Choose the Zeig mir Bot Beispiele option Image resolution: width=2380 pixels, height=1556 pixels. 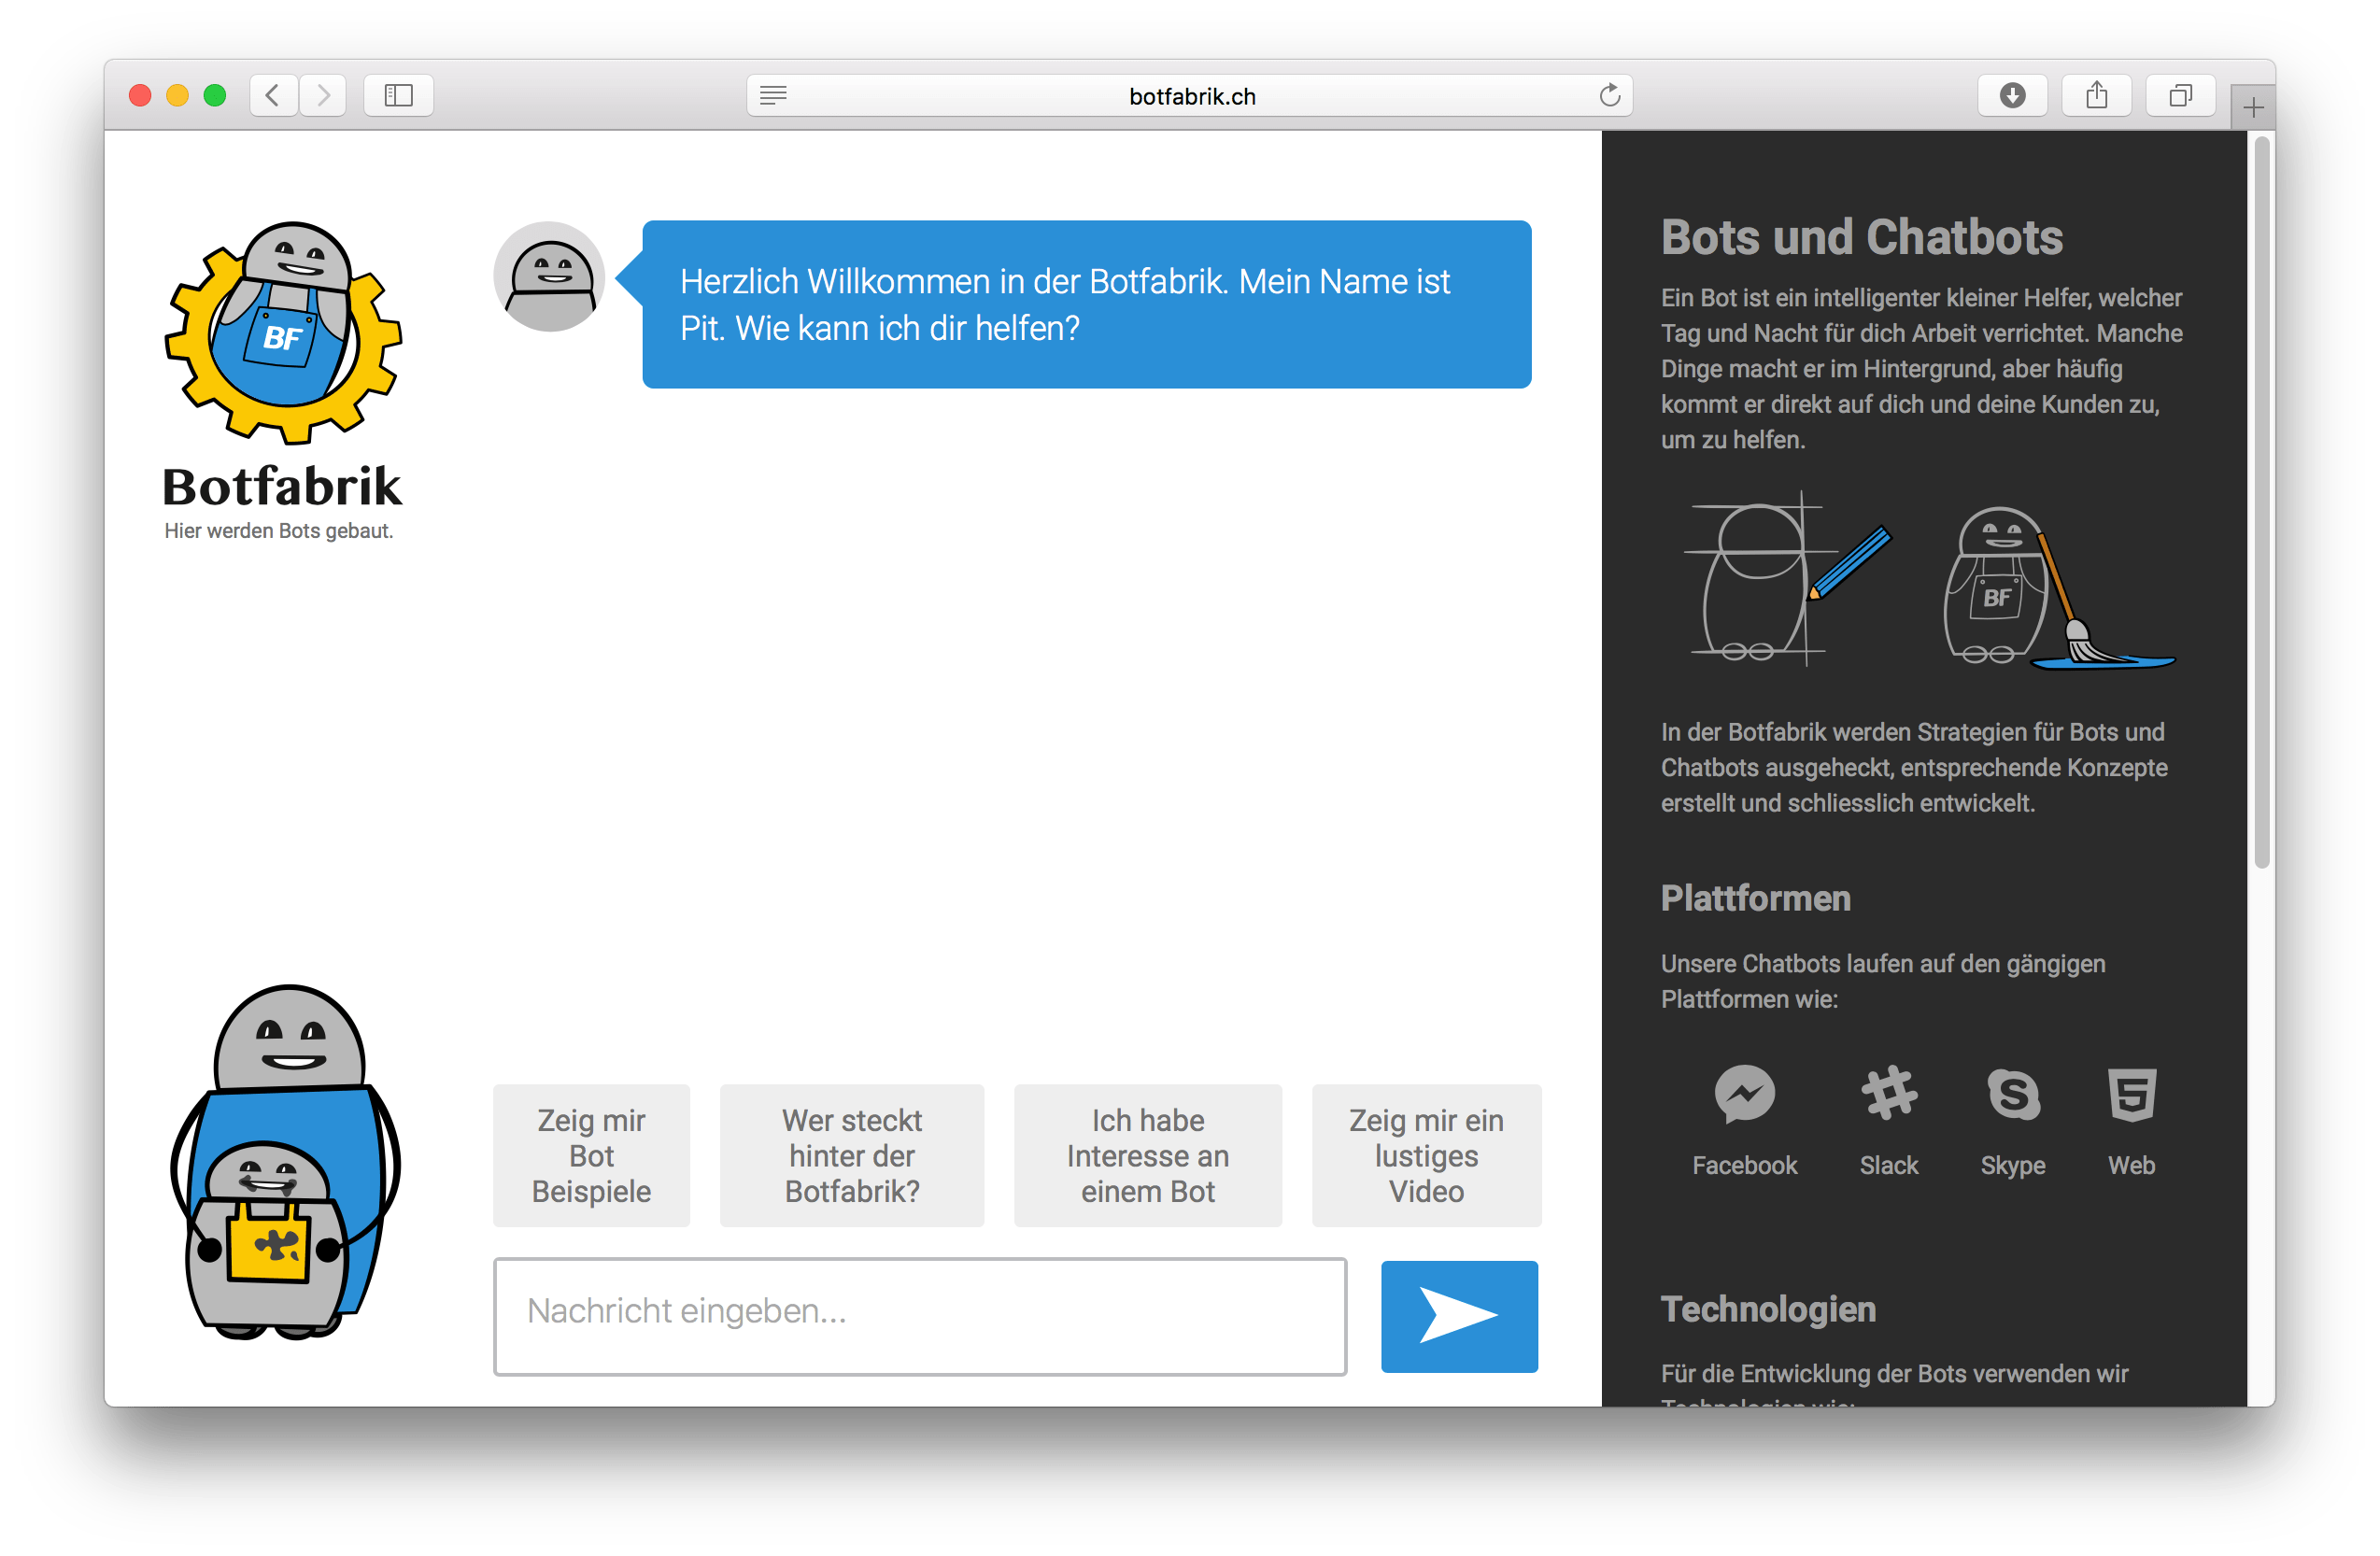(591, 1156)
